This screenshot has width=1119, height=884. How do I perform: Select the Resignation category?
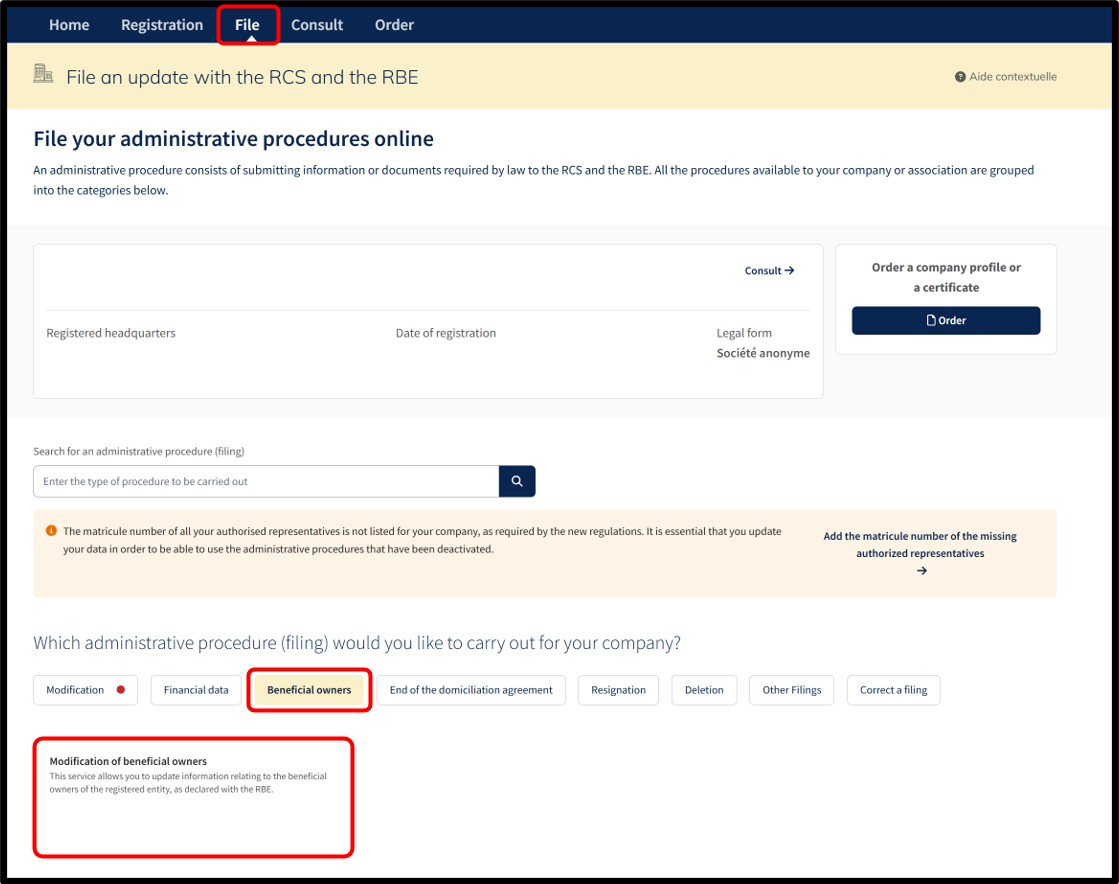point(618,690)
